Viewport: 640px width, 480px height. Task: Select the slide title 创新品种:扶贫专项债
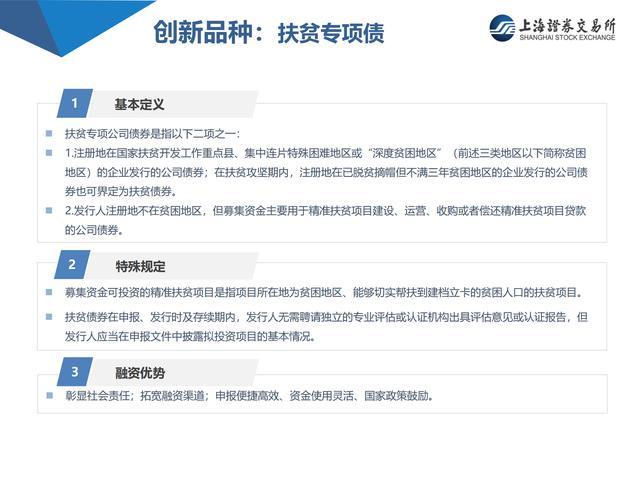pyautogui.click(x=269, y=32)
